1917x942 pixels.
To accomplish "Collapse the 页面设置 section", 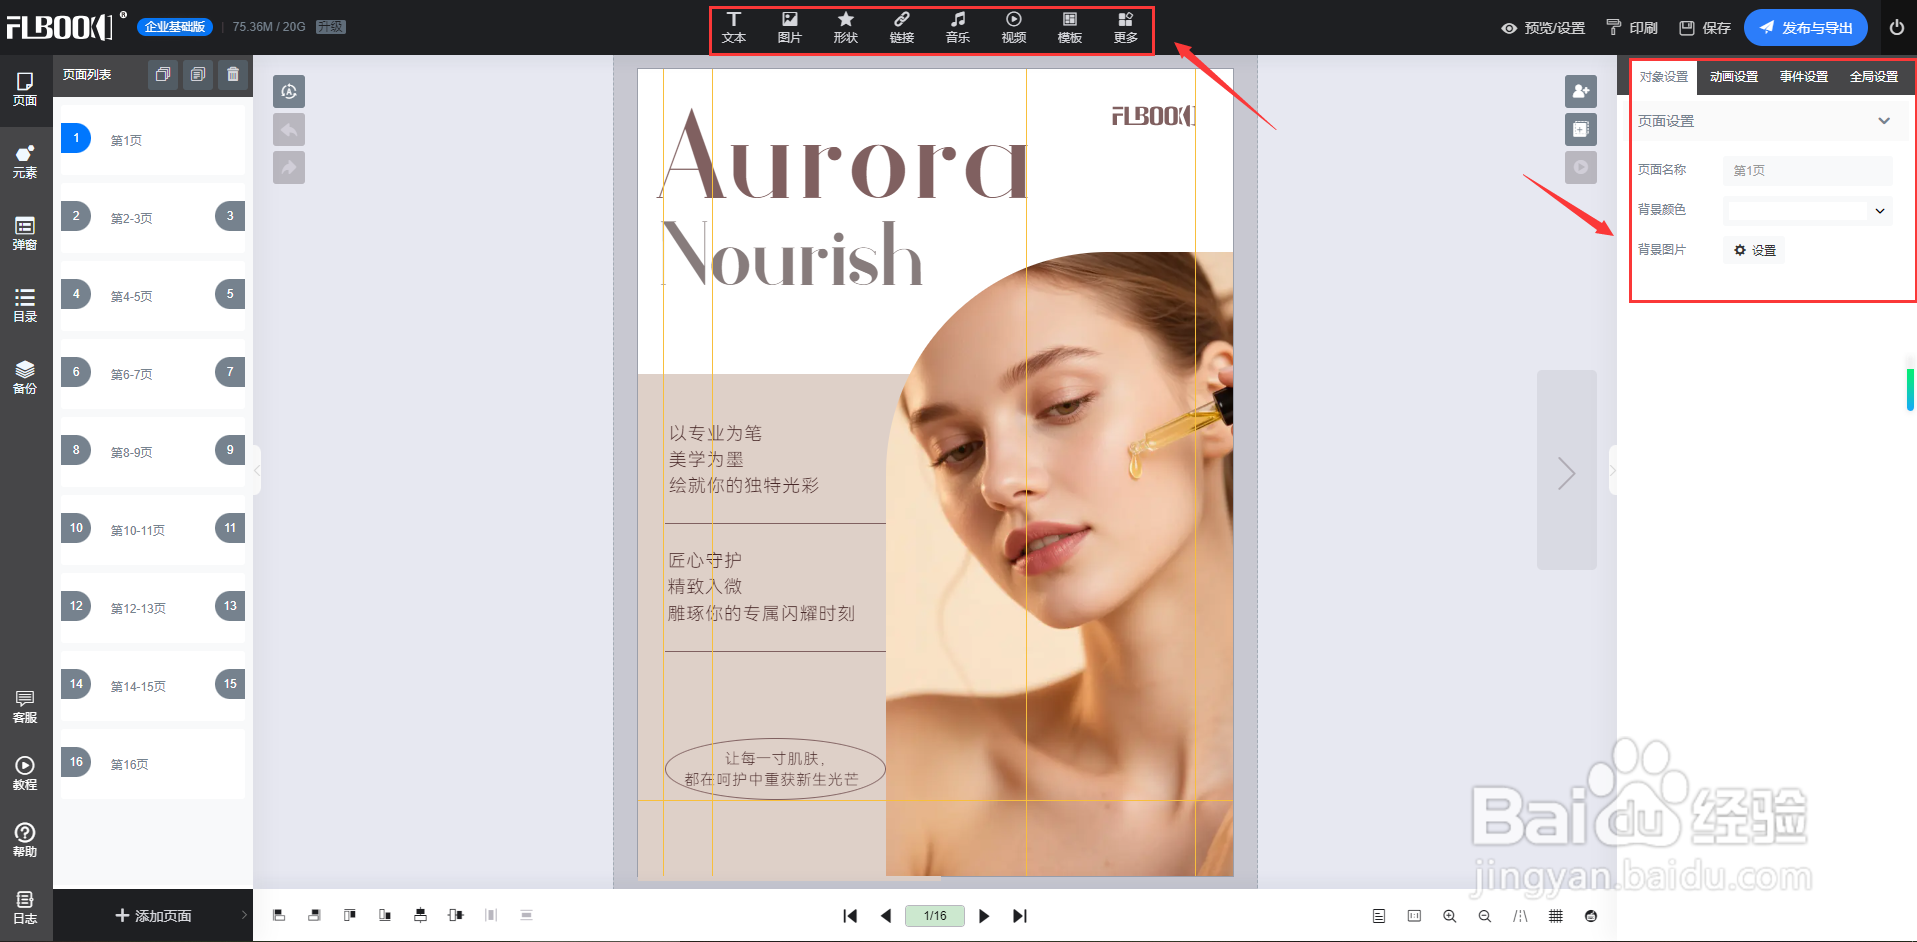I will (x=1884, y=121).
